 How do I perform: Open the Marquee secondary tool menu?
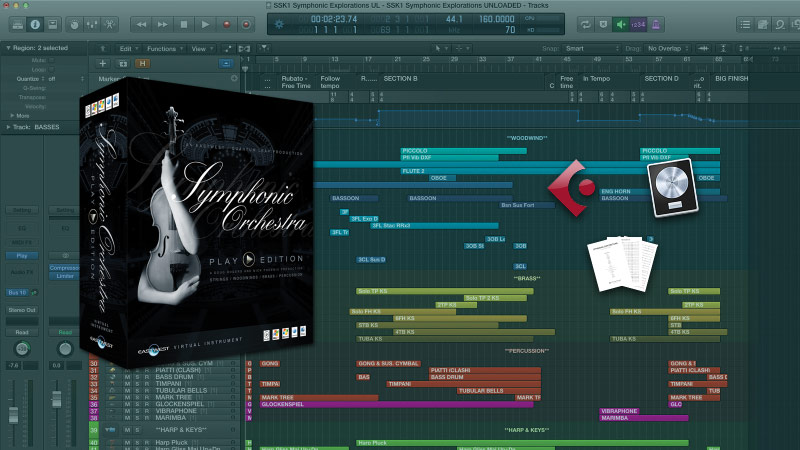(461, 48)
